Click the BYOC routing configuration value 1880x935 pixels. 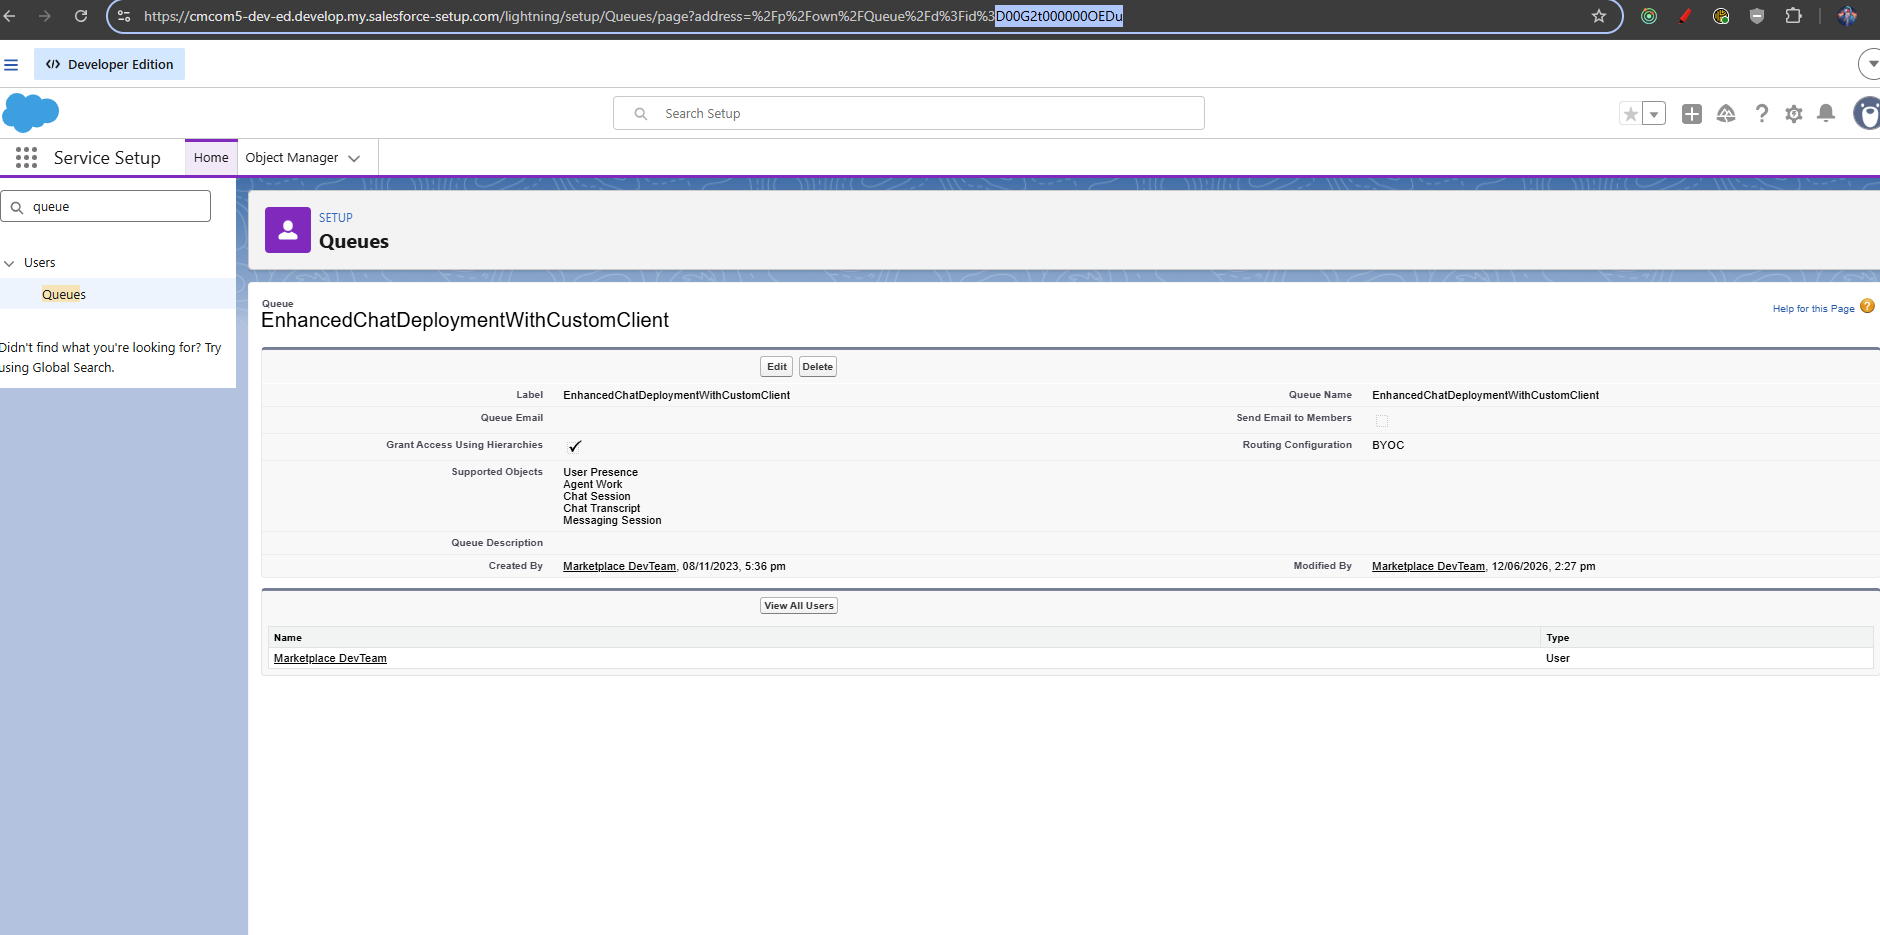point(1388,445)
